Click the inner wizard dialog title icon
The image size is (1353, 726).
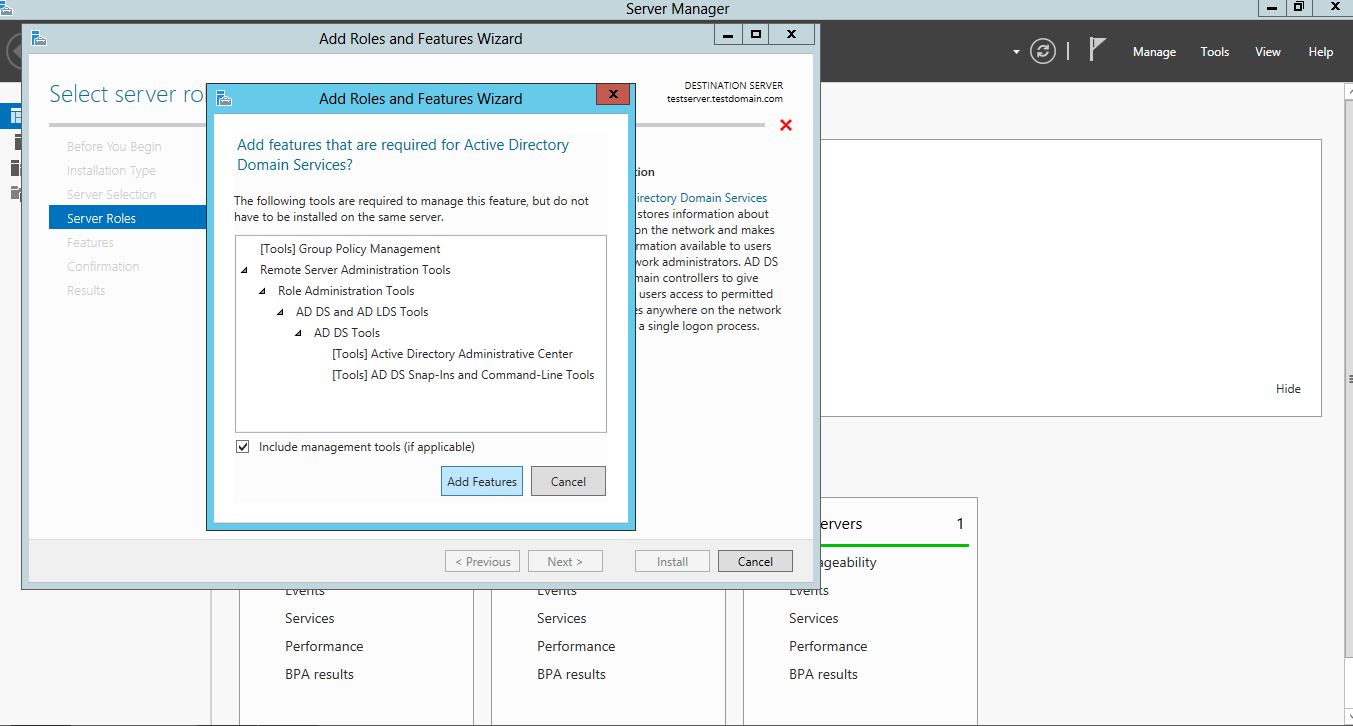tap(224, 98)
